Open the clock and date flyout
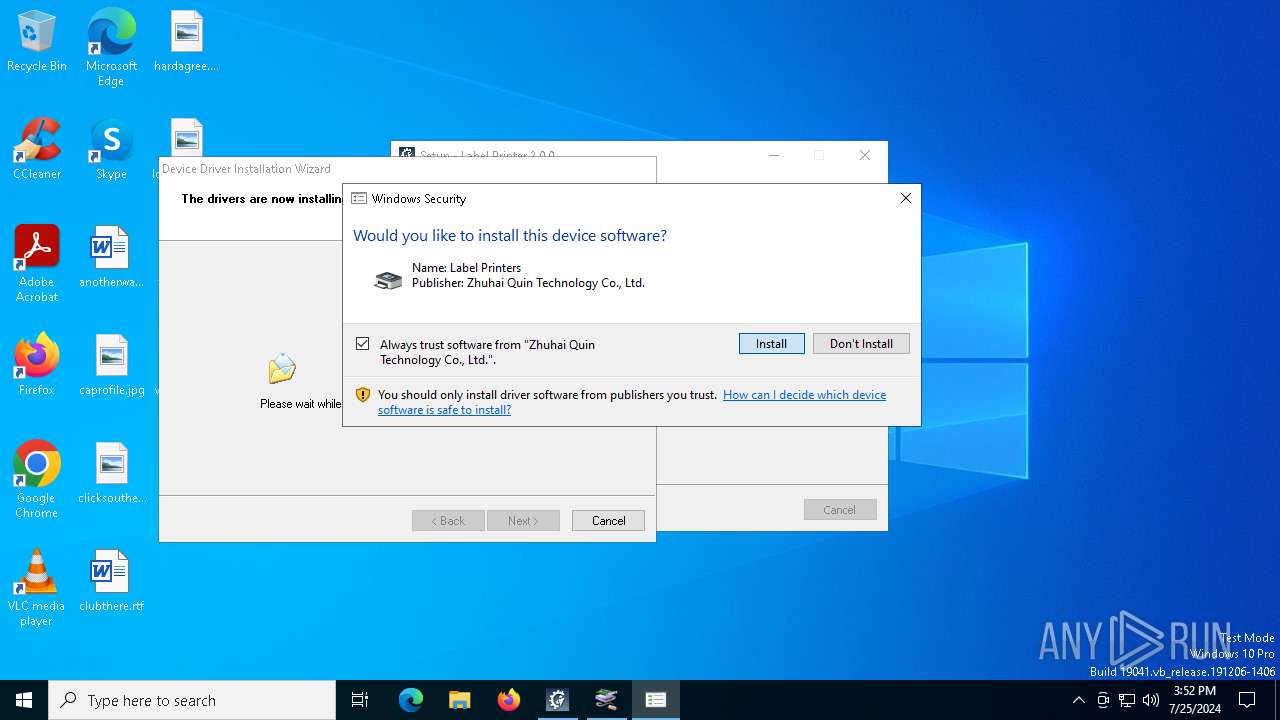The width and height of the screenshot is (1280, 720). [1195, 700]
